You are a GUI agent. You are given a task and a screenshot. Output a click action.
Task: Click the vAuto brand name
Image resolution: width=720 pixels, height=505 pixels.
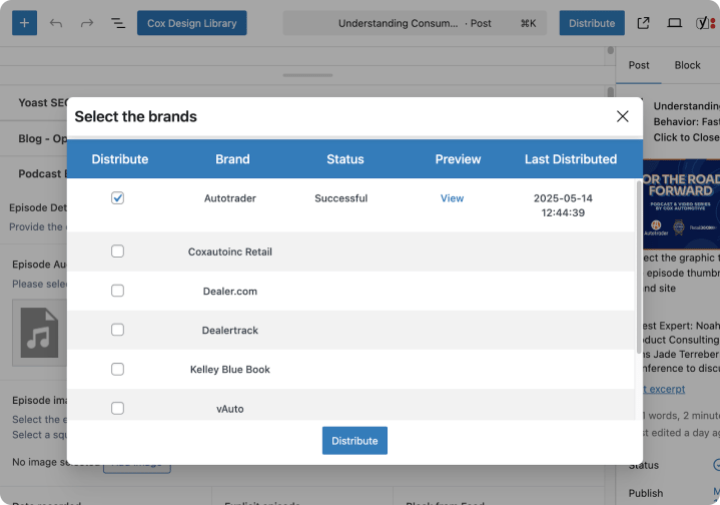[x=230, y=409]
